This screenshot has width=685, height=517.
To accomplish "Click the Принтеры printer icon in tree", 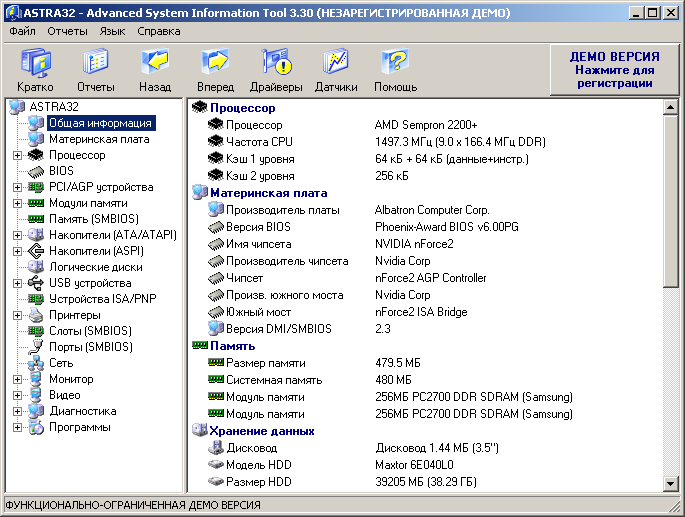I will click(x=36, y=315).
